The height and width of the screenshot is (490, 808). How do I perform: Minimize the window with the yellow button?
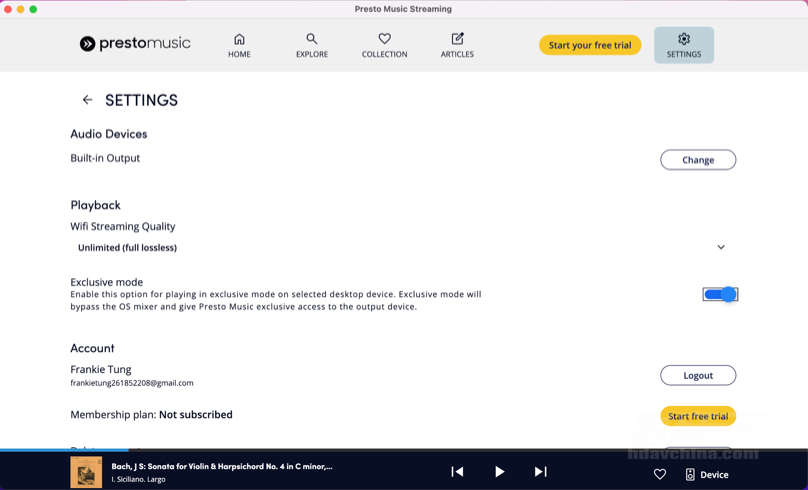pos(21,9)
